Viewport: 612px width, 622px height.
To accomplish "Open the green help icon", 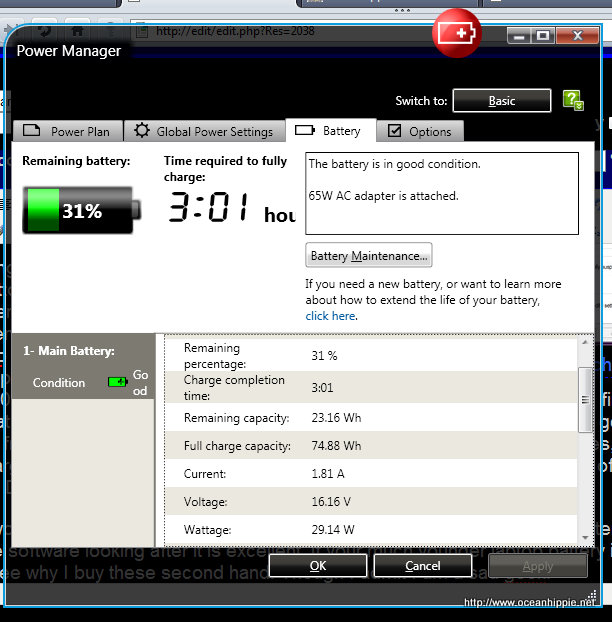I will coord(572,100).
